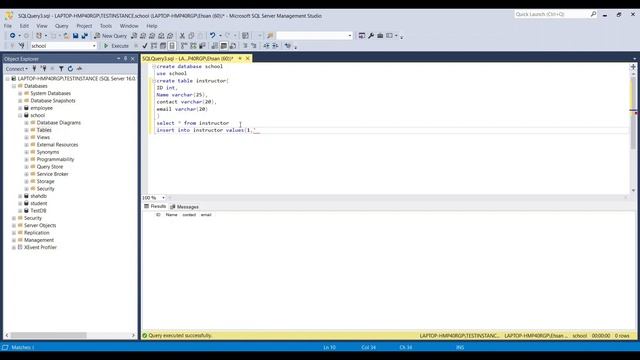This screenshot has width=640, height=360.
Task: Select the Programmability folder
Action: pos(55,160)
